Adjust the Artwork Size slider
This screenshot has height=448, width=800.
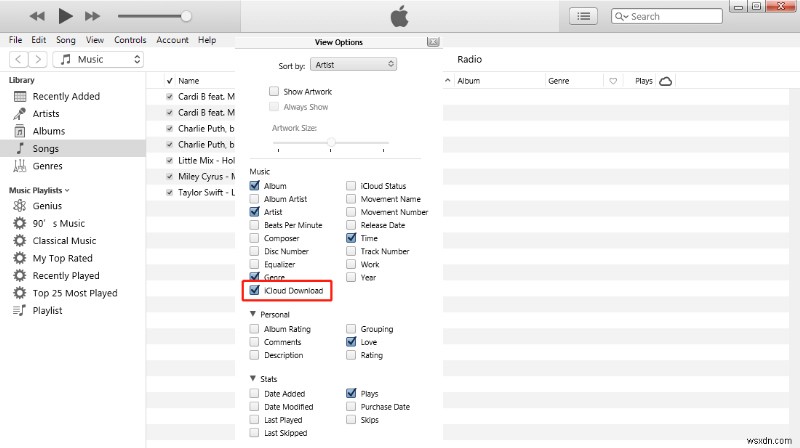click(331, 142)
